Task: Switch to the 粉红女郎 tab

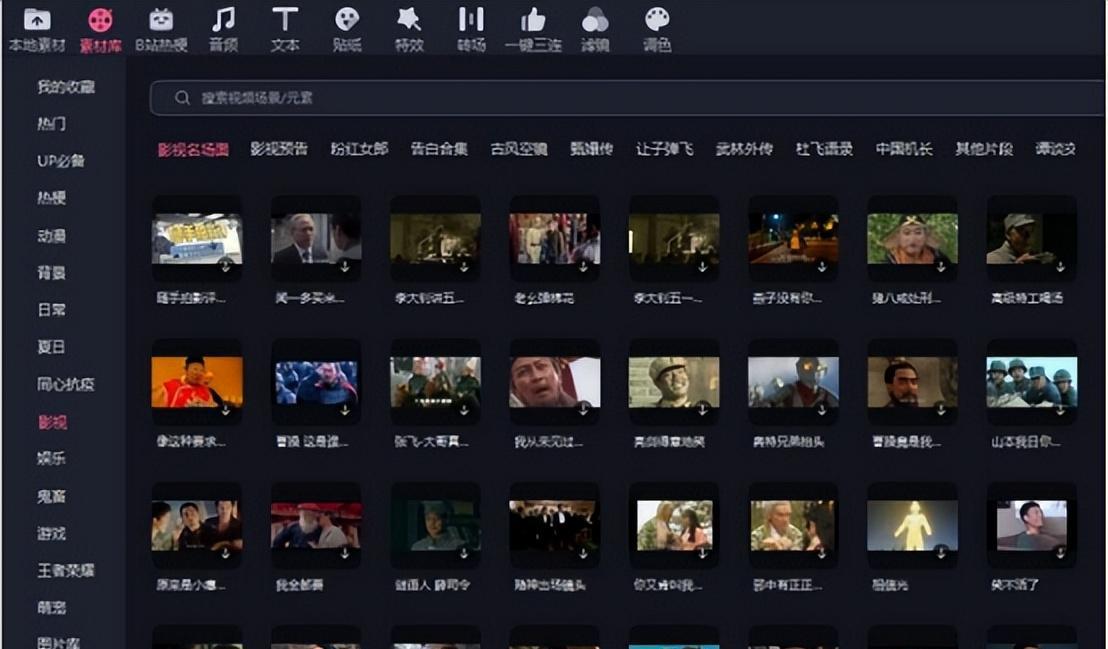Action: point(359,149)
